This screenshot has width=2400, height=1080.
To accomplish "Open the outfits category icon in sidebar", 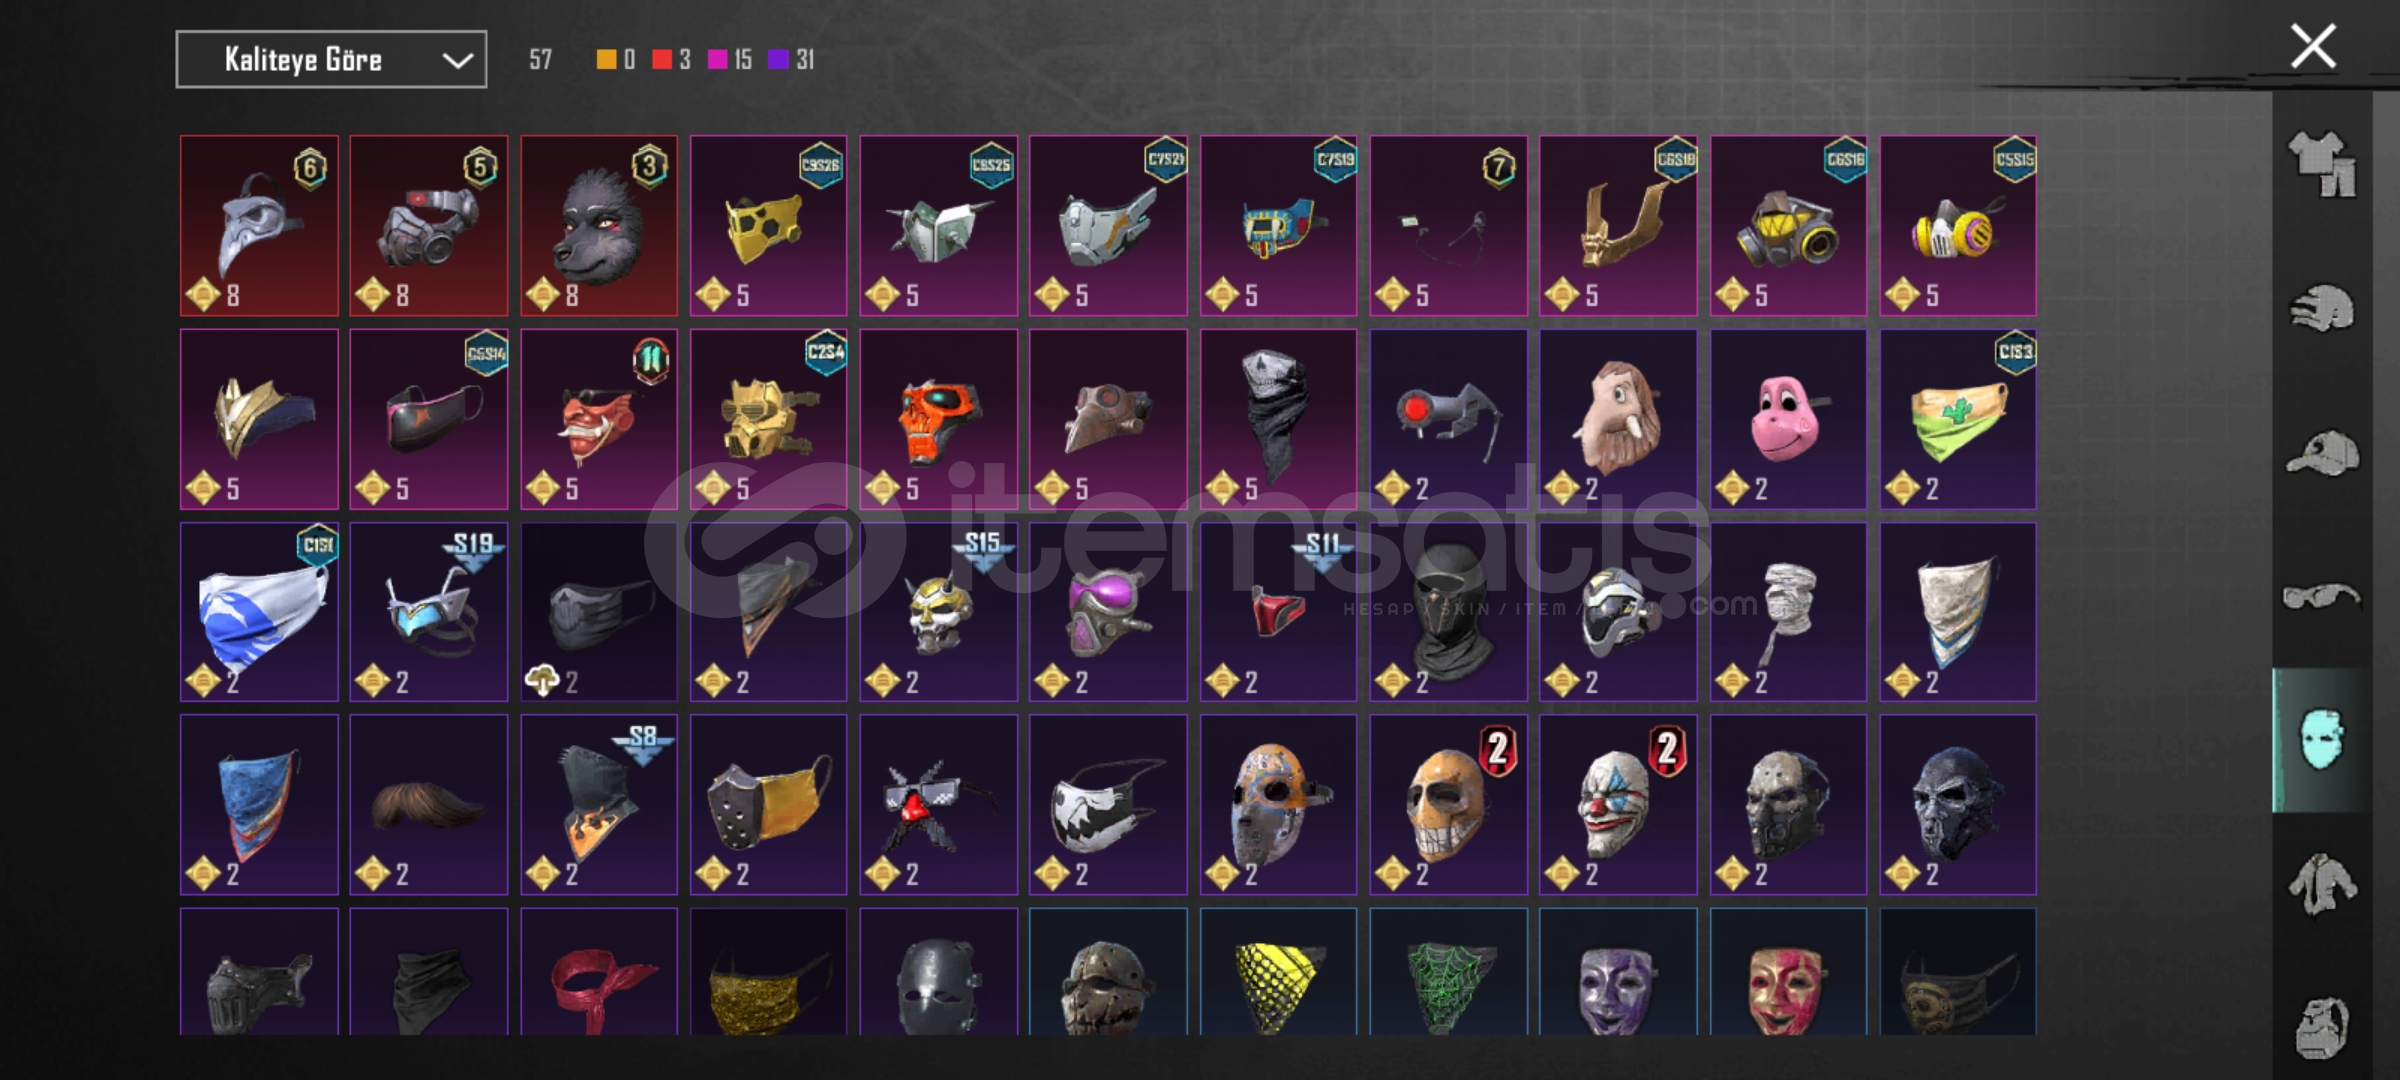I will [x=2322, y=164].
